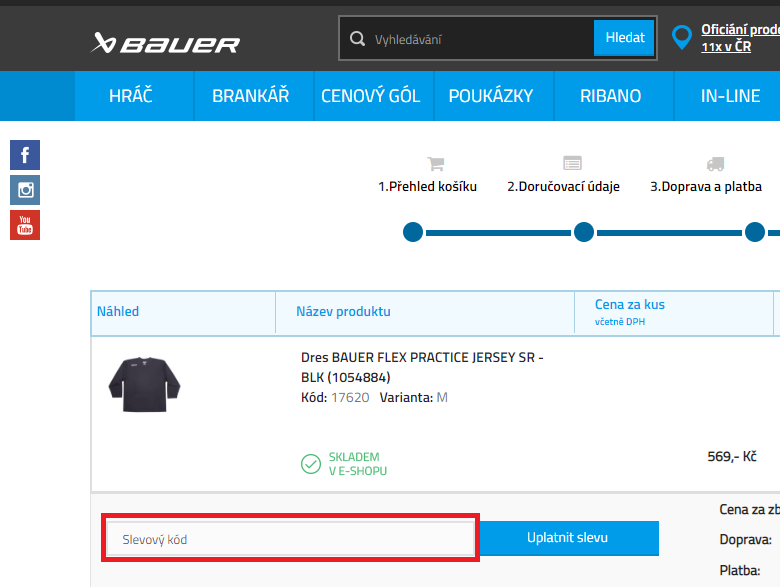The image size is (780, 587).
Task: Open the black jersey product thumbnail
Action: tap(144, 384)
